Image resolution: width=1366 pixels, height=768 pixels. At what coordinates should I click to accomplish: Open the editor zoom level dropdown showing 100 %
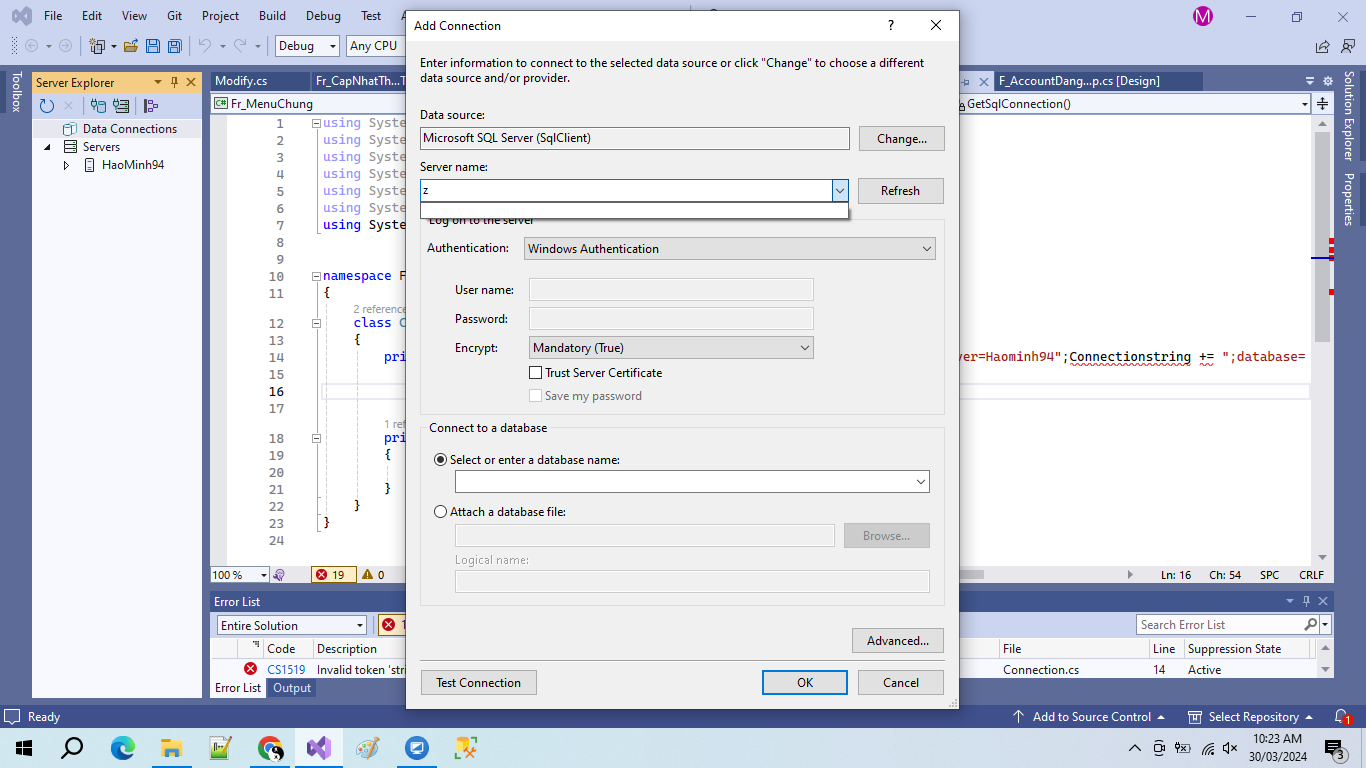point(240,575)
